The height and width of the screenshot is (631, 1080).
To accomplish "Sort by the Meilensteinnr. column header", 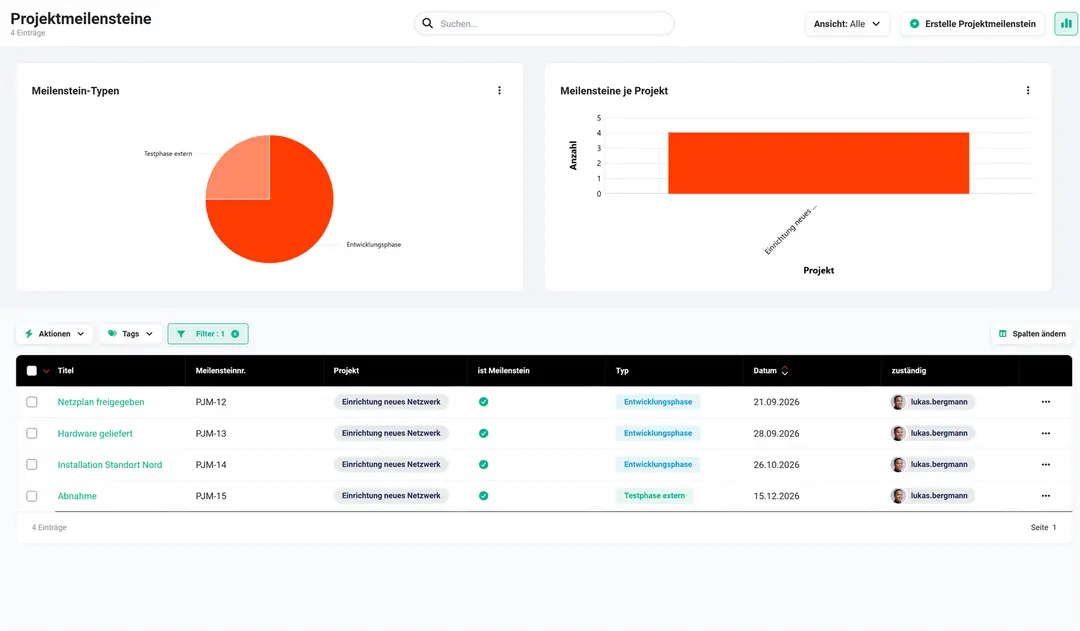I will 220,371.
